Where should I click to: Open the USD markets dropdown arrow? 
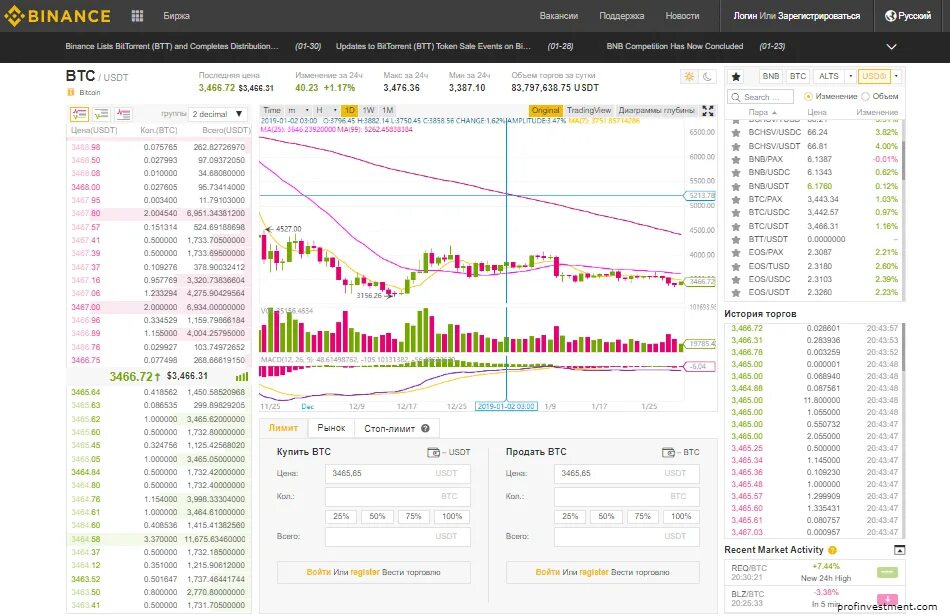coord(896,76)
